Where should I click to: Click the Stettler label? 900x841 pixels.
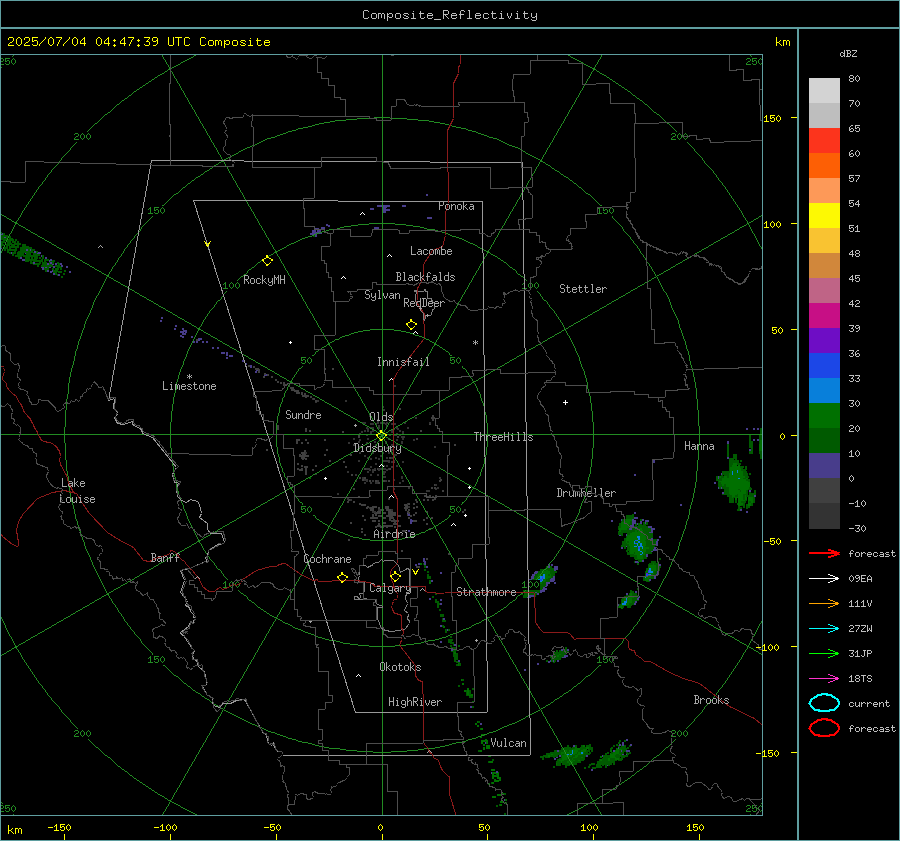[583, 289]
